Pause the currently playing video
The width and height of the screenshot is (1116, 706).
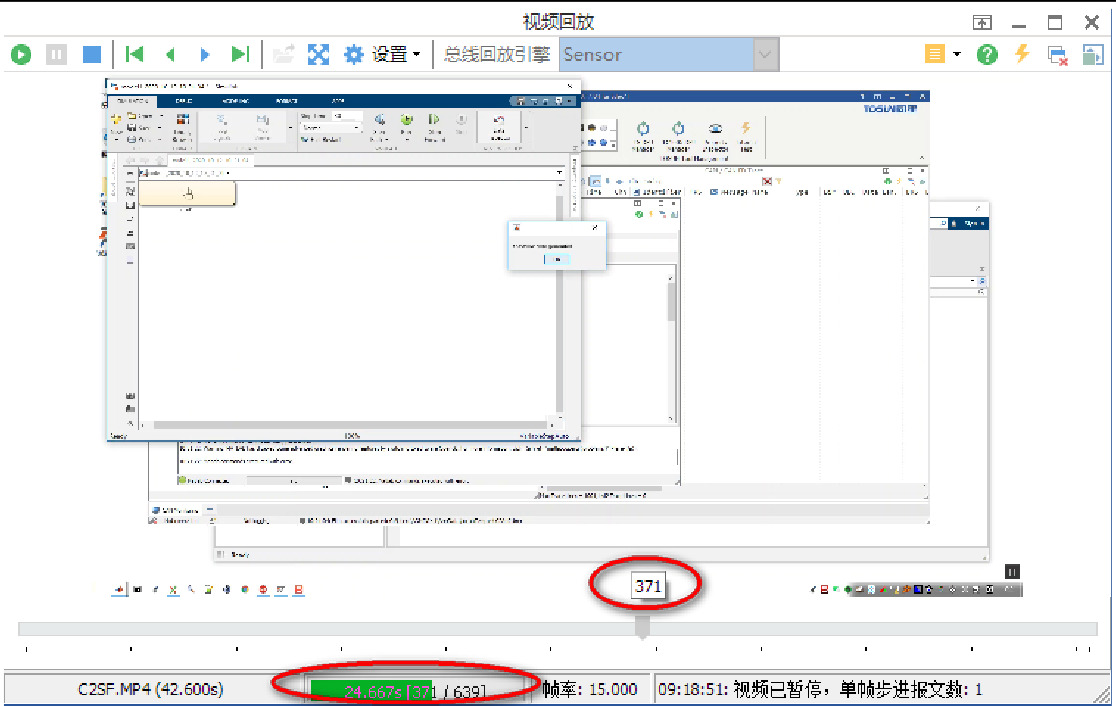point(57,54)
